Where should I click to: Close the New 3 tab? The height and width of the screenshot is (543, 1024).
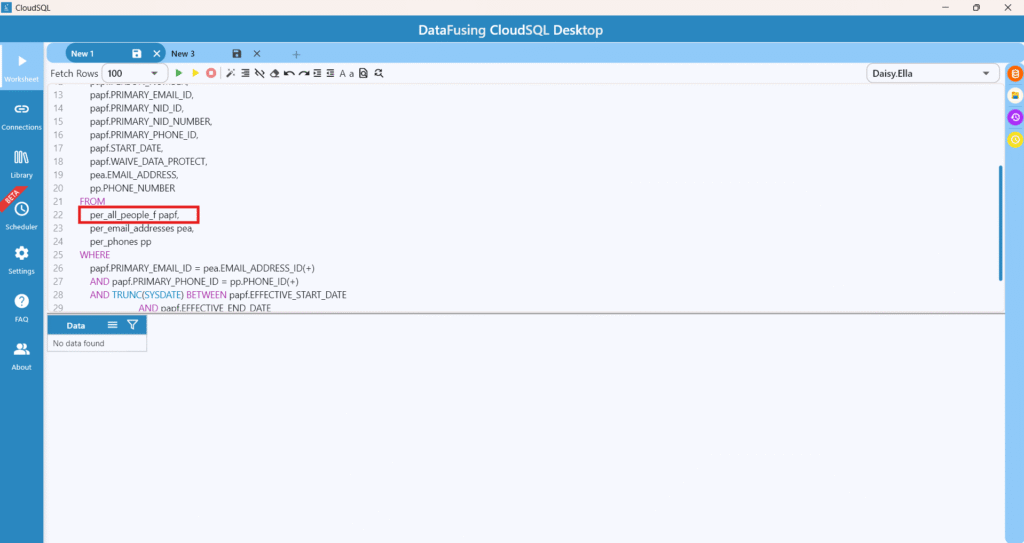pyautogui.click(x=257, y=54)
